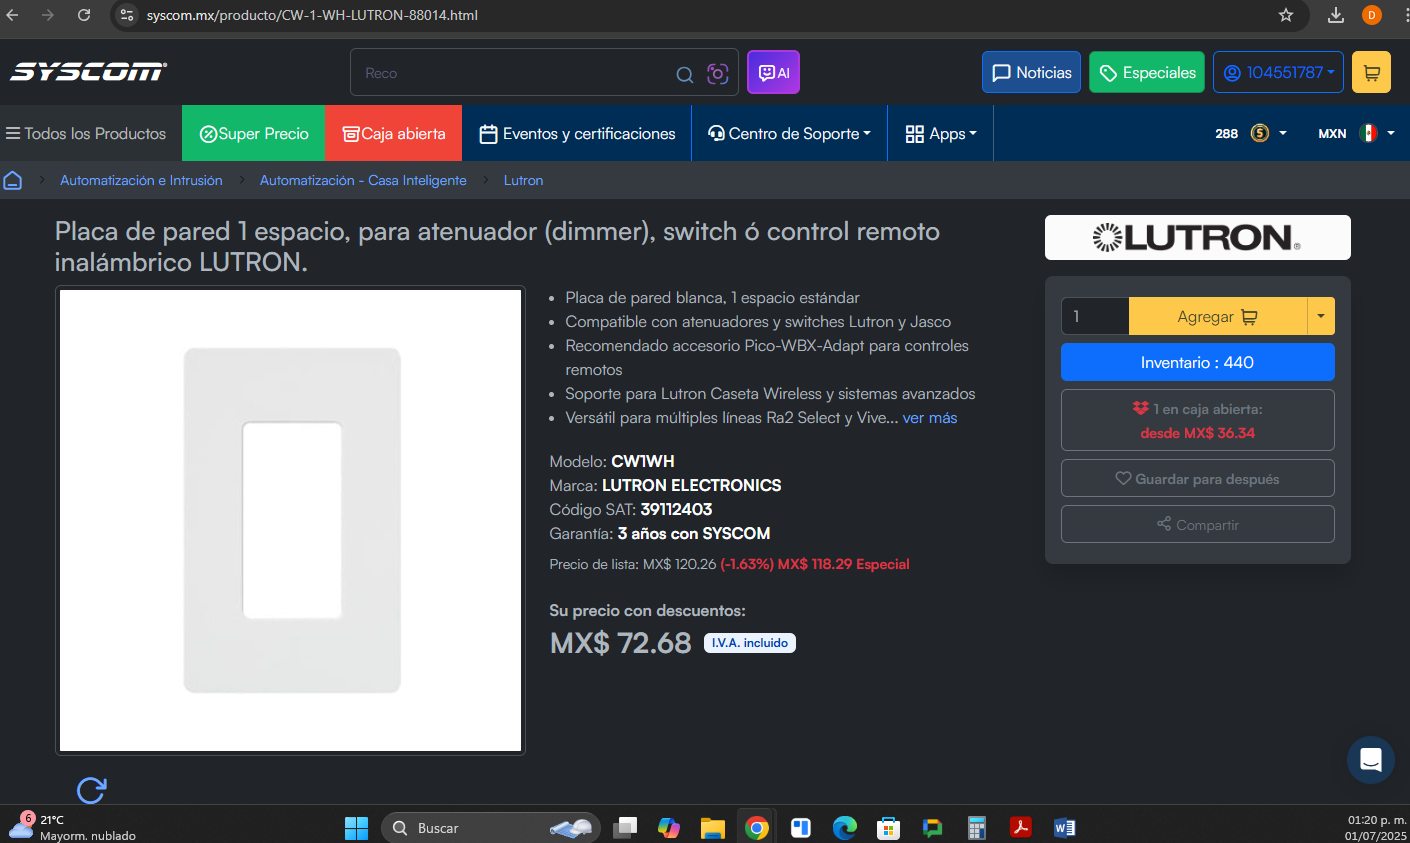Viewport: 1410px width, 843px height.
Task: Click the quantity input field
Action: point(1095,316)
